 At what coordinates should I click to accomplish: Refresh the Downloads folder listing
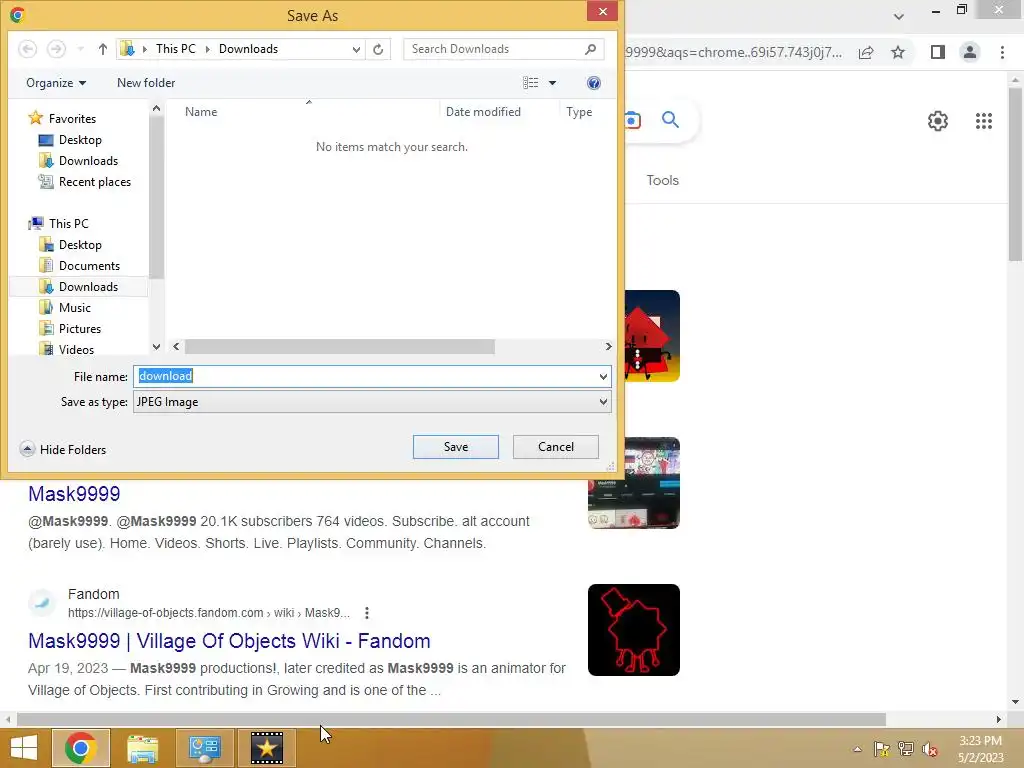click(x=378, y=49)
